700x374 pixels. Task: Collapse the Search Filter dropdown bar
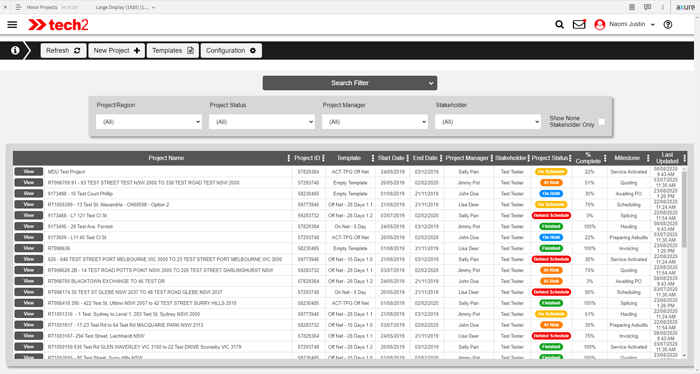[x=350, y=83]
